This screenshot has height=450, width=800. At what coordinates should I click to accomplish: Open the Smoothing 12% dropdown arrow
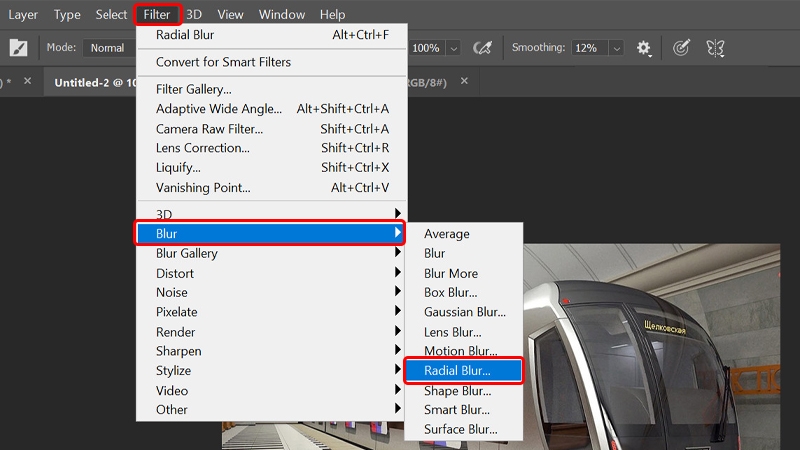coord(616,48)
